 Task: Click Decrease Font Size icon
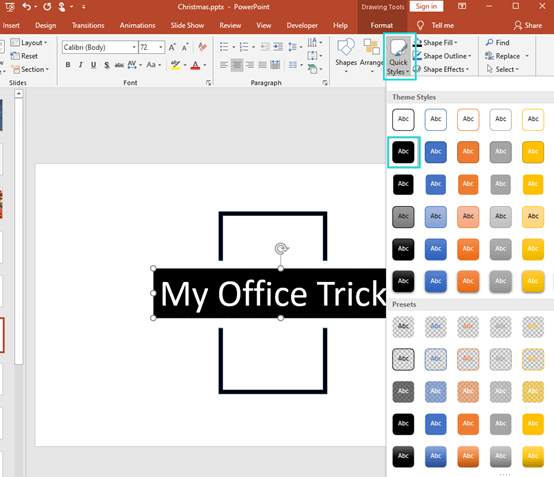[x=185, y=47]
